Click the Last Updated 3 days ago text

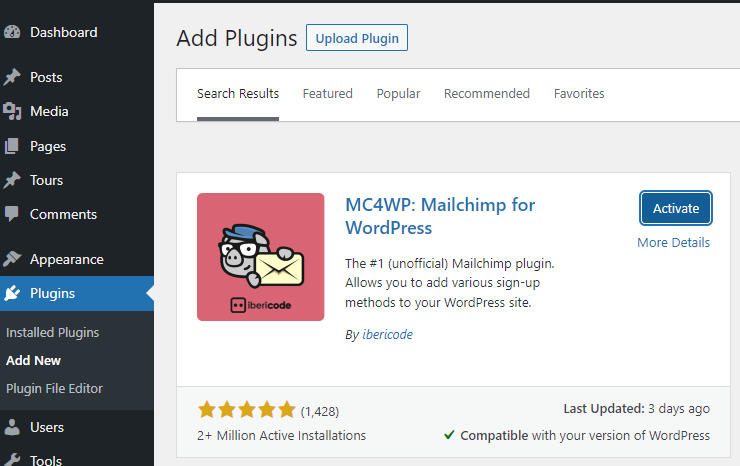tap(637, 409)
